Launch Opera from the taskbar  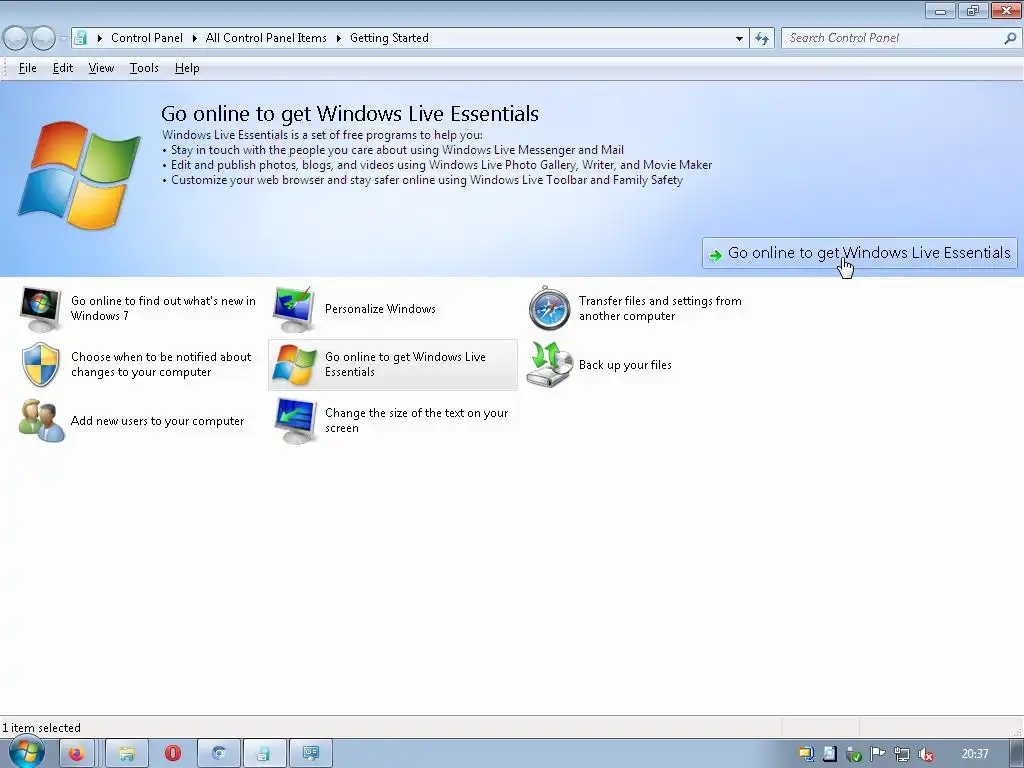(x=172, y=754)
